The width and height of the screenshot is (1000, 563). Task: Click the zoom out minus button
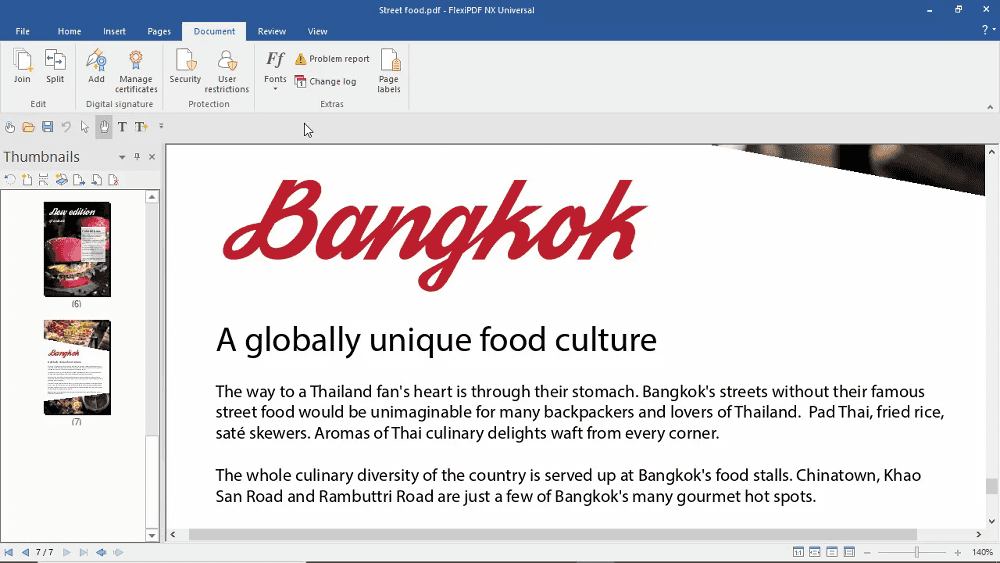click(x=867, y=552)
